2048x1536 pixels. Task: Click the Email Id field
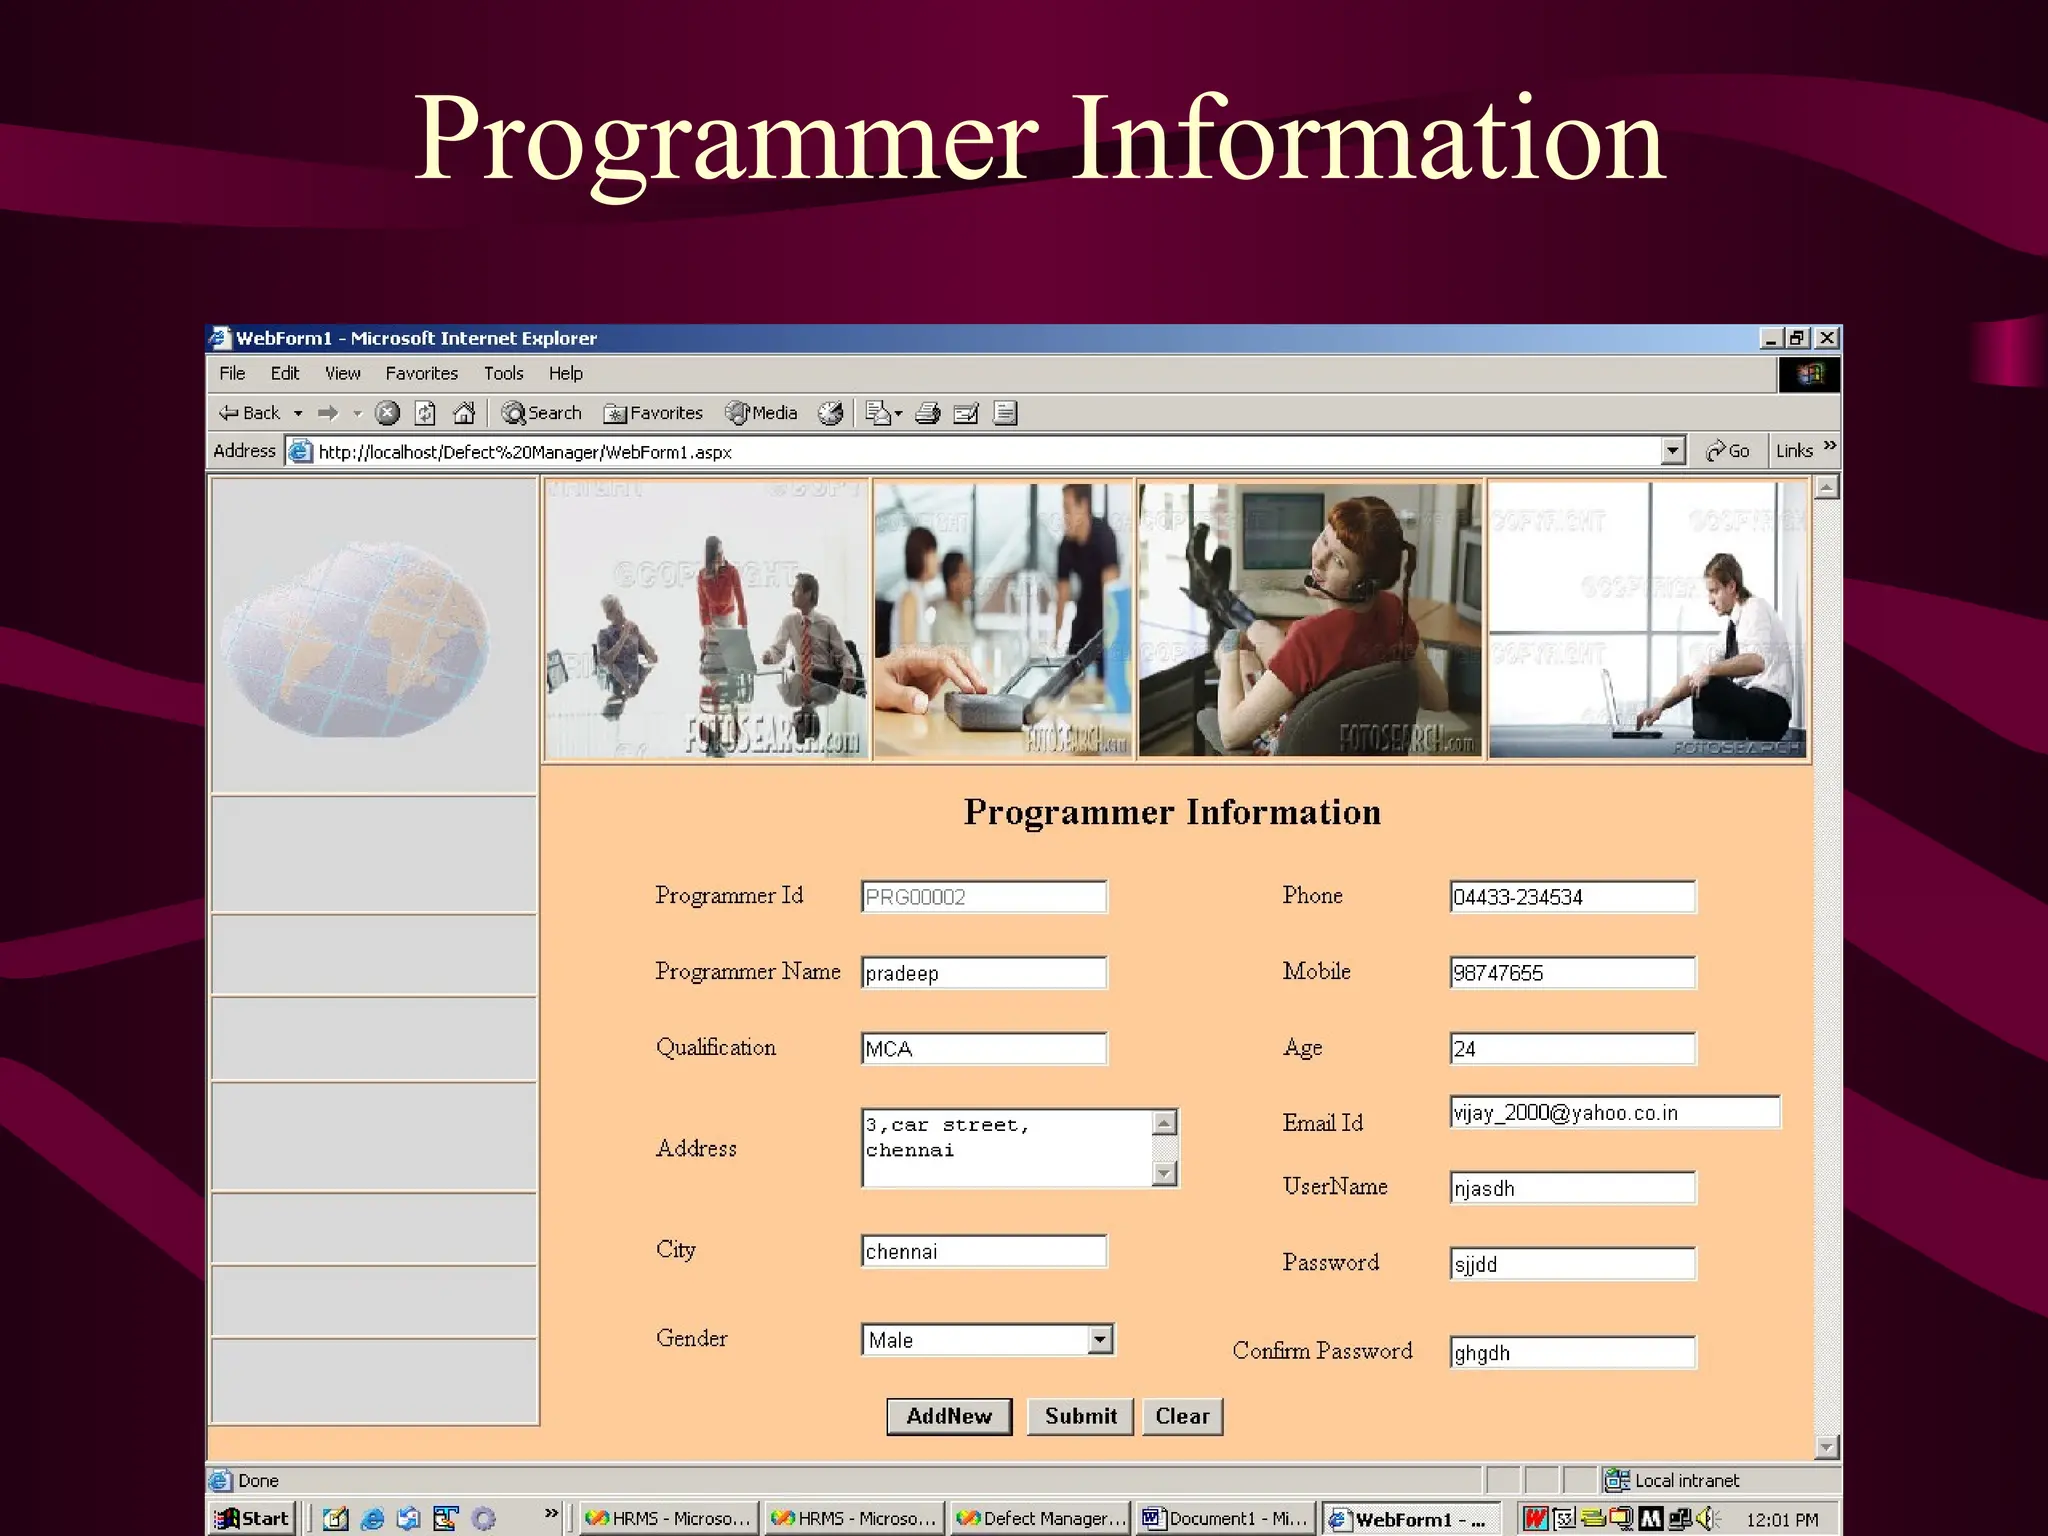coord(1615,1112)
